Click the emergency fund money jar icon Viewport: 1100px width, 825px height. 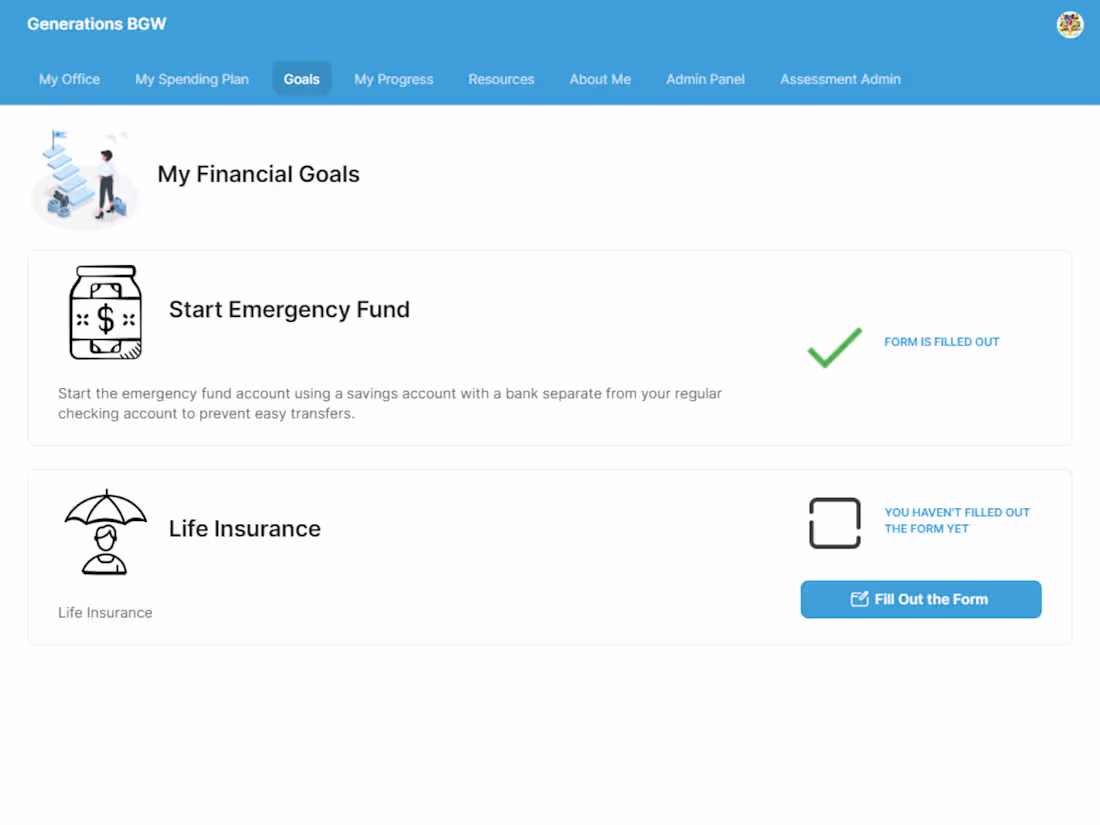coord(105,312)
